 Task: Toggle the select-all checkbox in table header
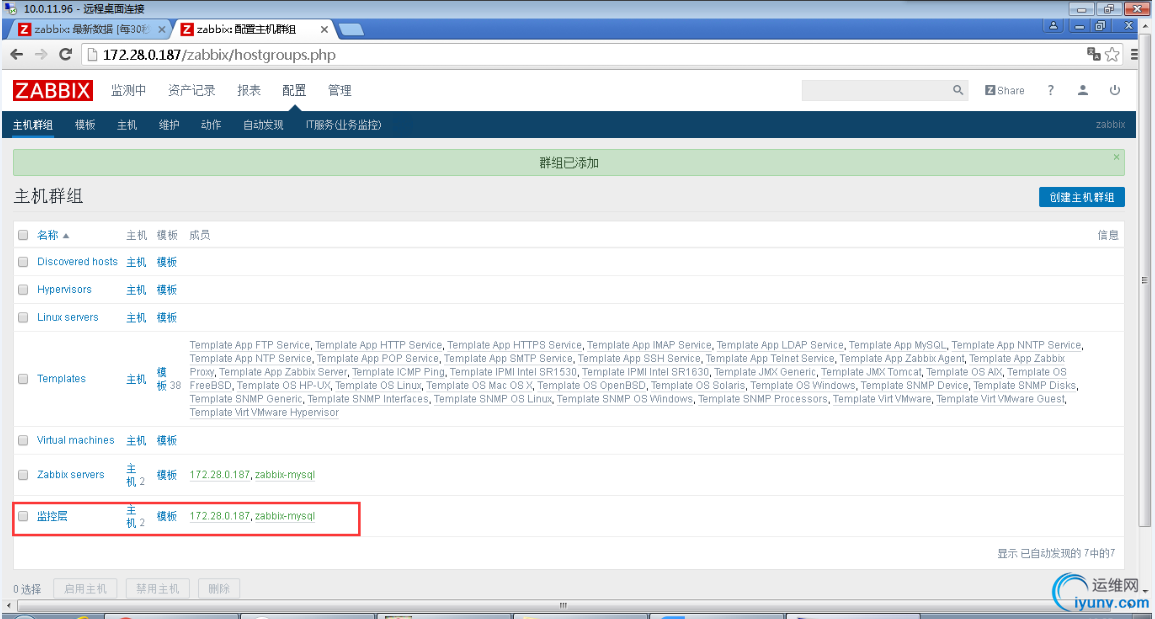click(23, 235)
